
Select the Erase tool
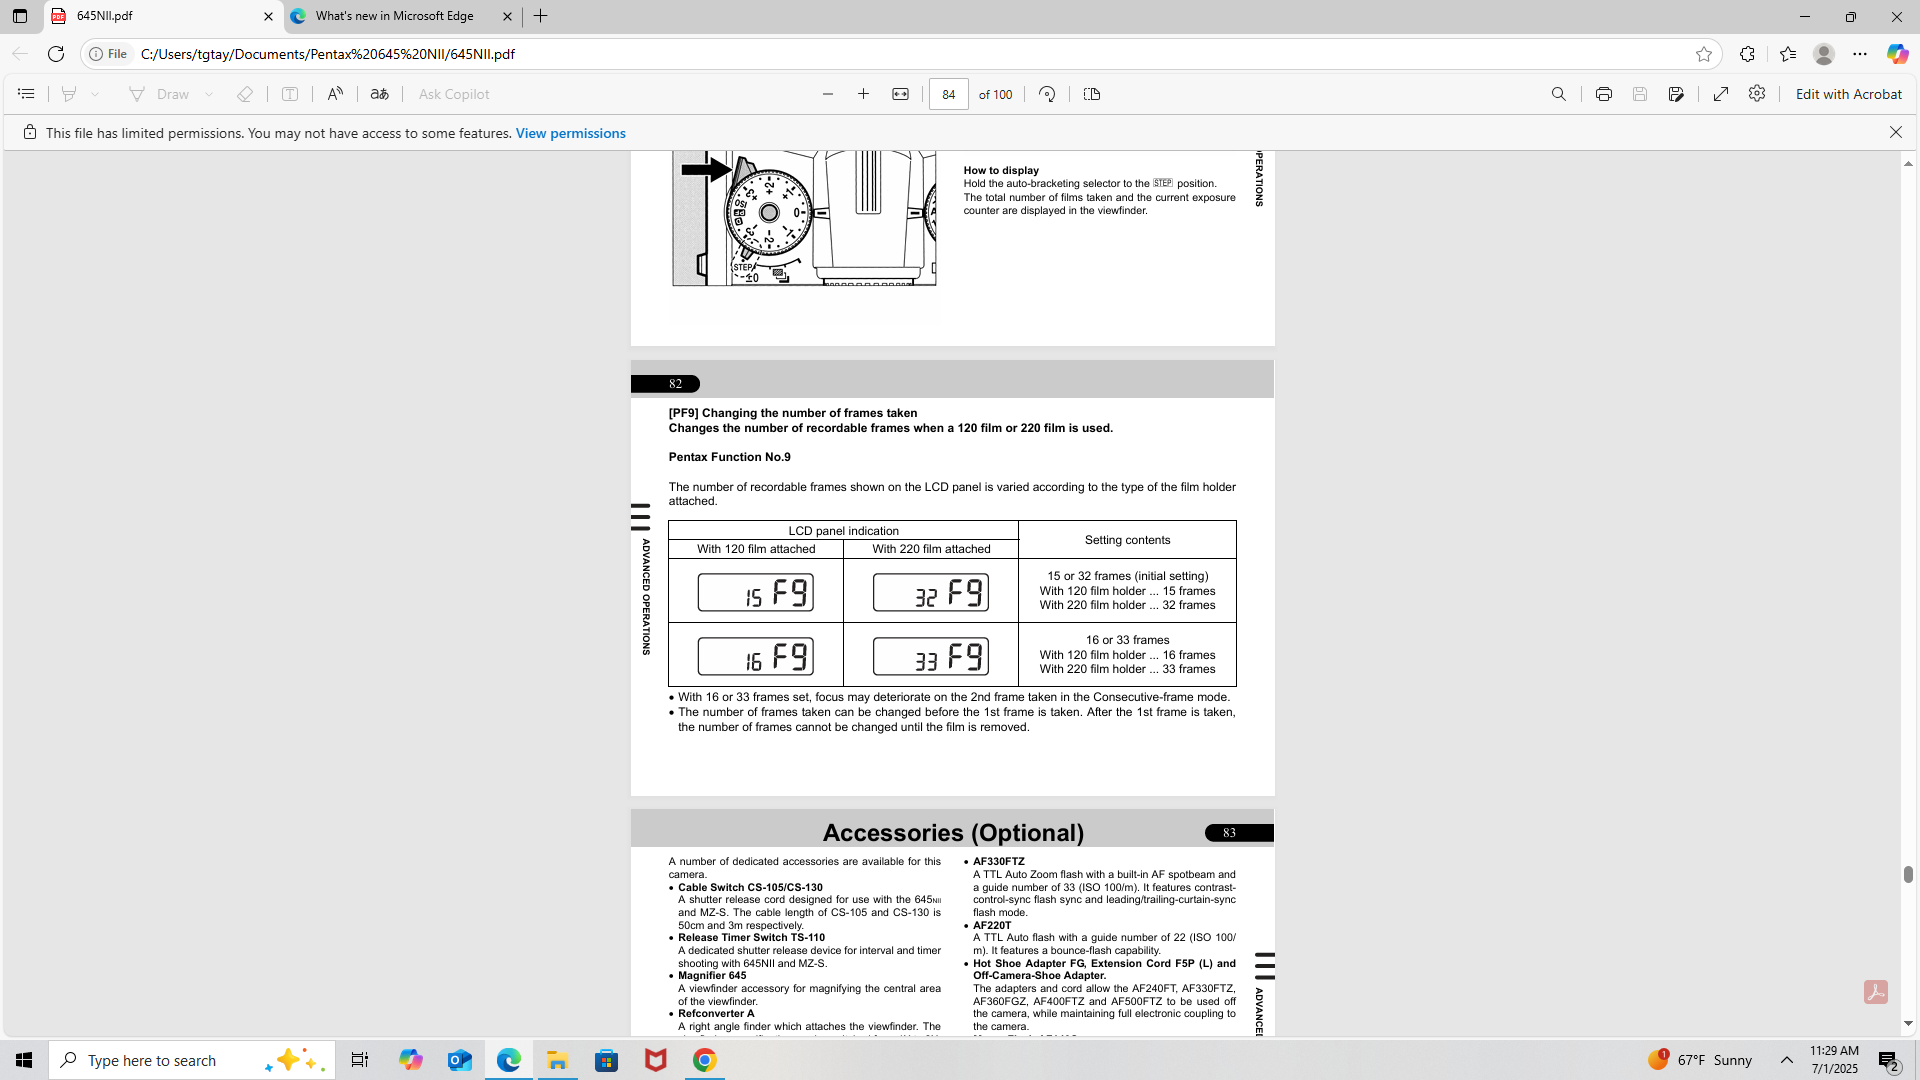point(245,94)
